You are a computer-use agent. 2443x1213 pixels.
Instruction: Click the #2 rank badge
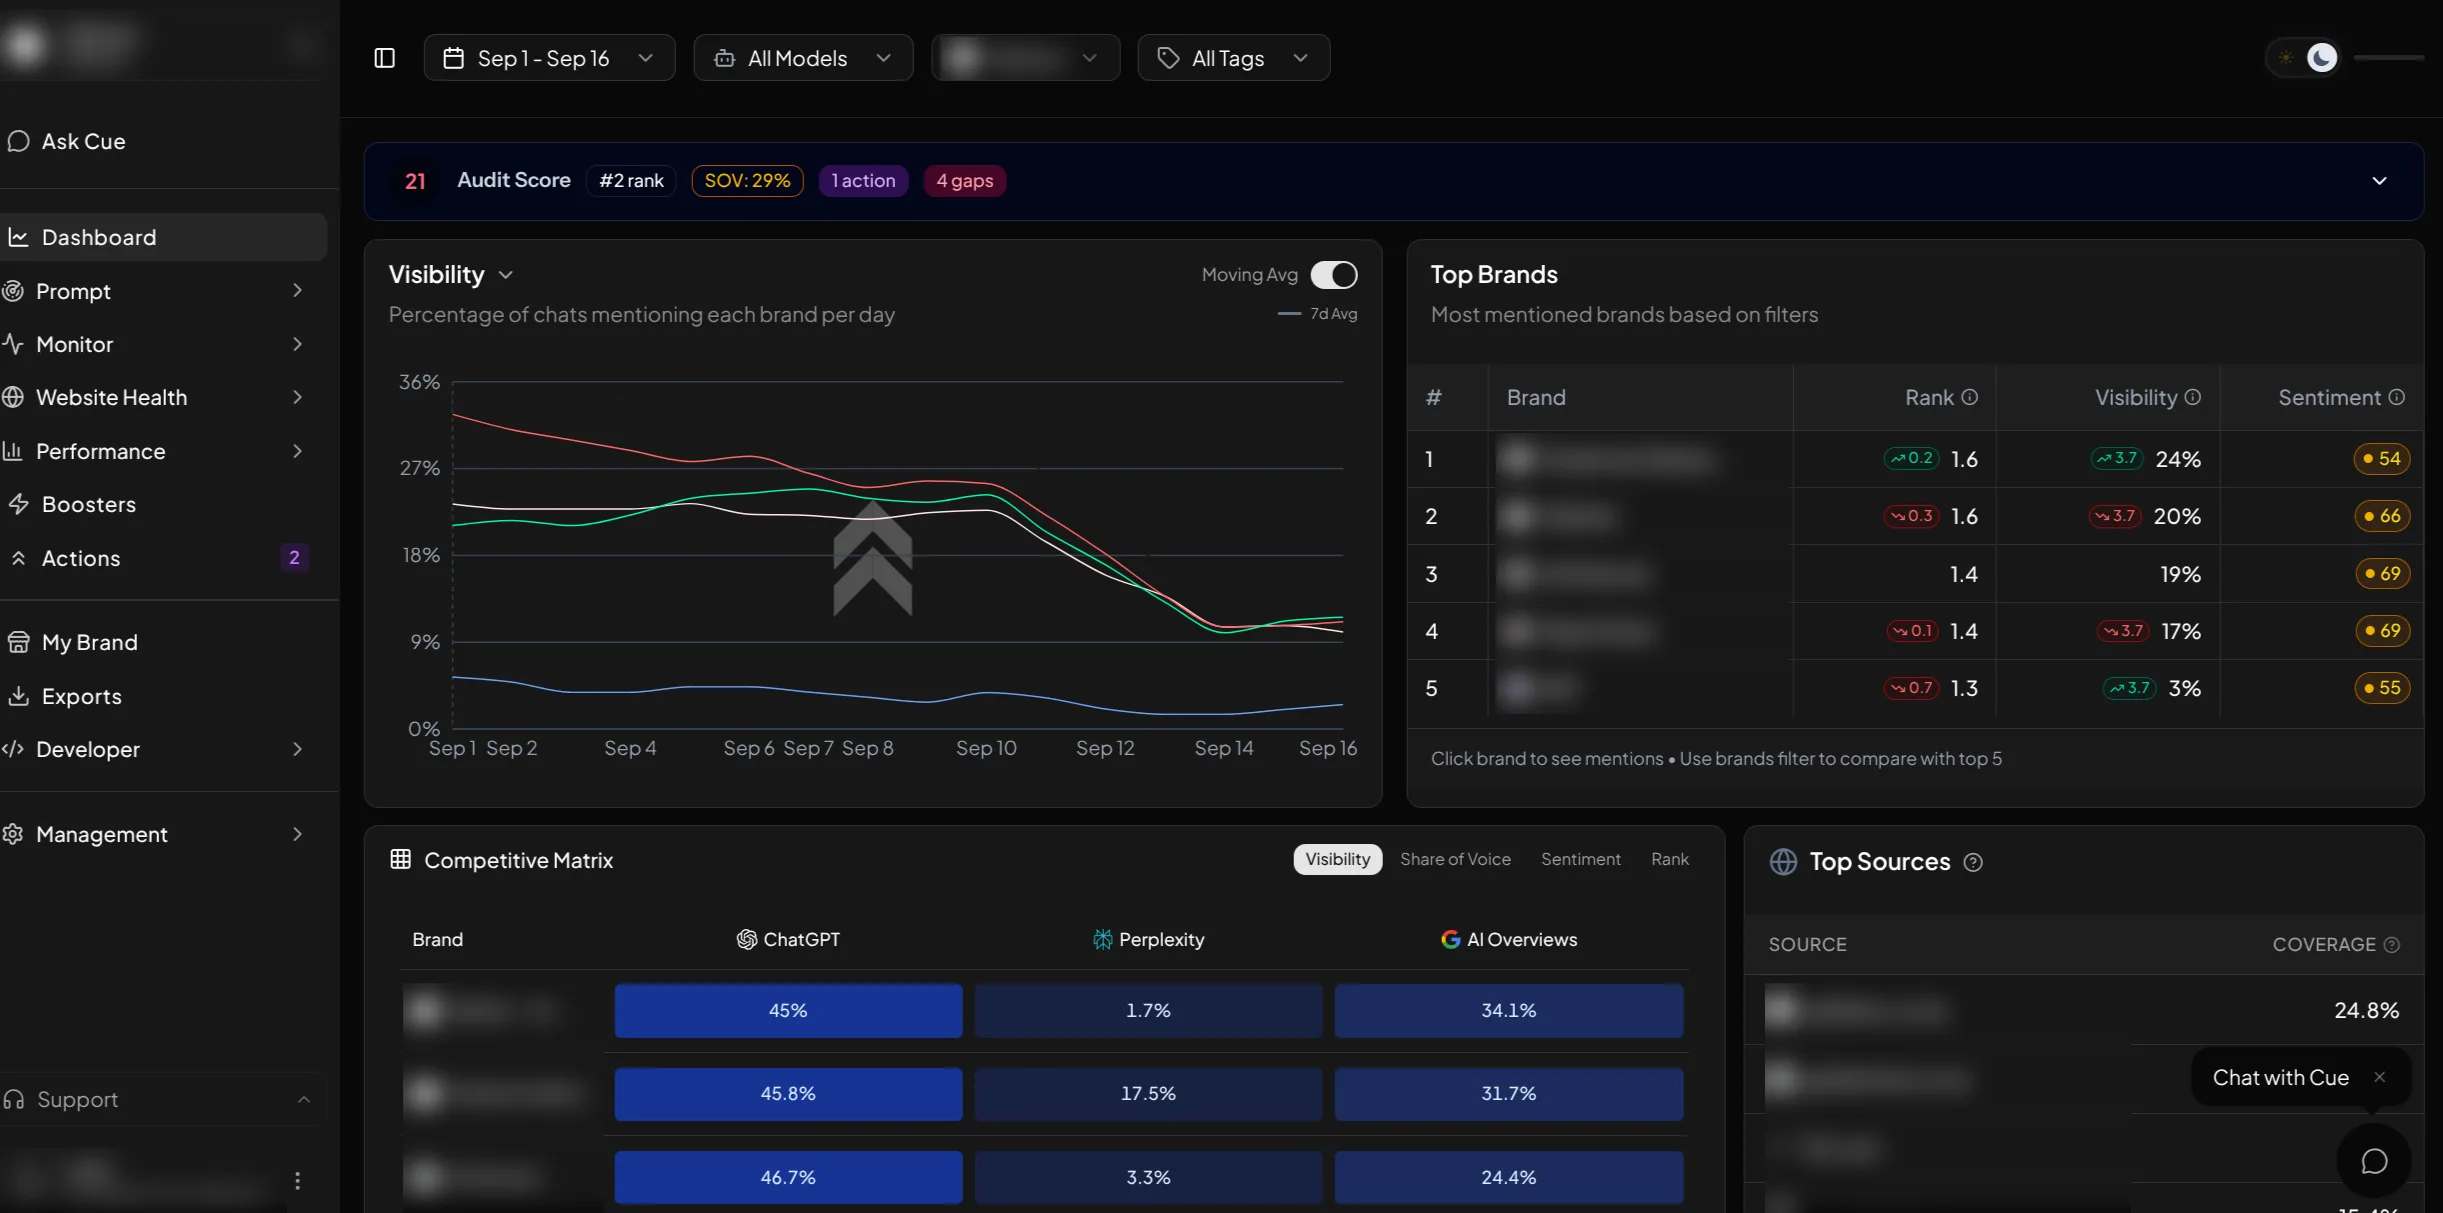pos(631,181)
